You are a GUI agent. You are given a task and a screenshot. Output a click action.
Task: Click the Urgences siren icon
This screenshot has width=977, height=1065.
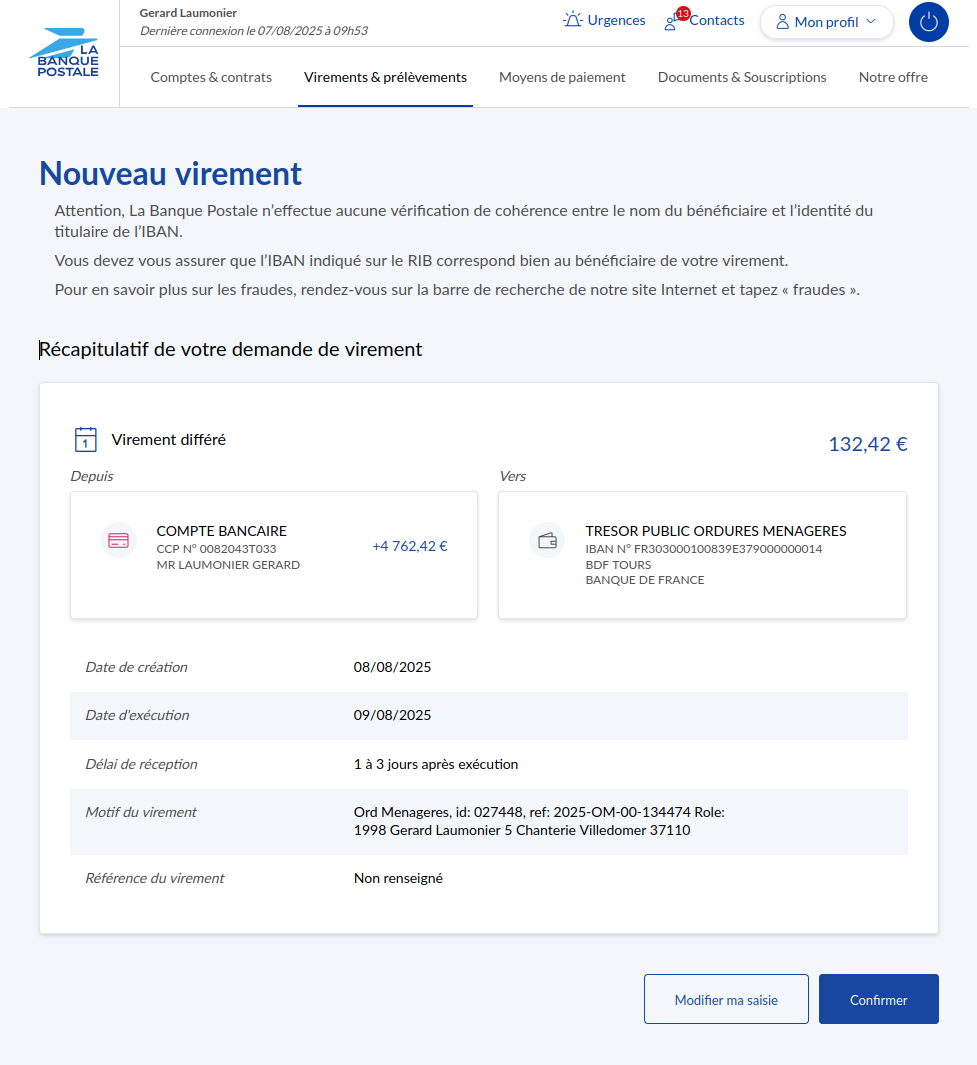click(572, 20)
